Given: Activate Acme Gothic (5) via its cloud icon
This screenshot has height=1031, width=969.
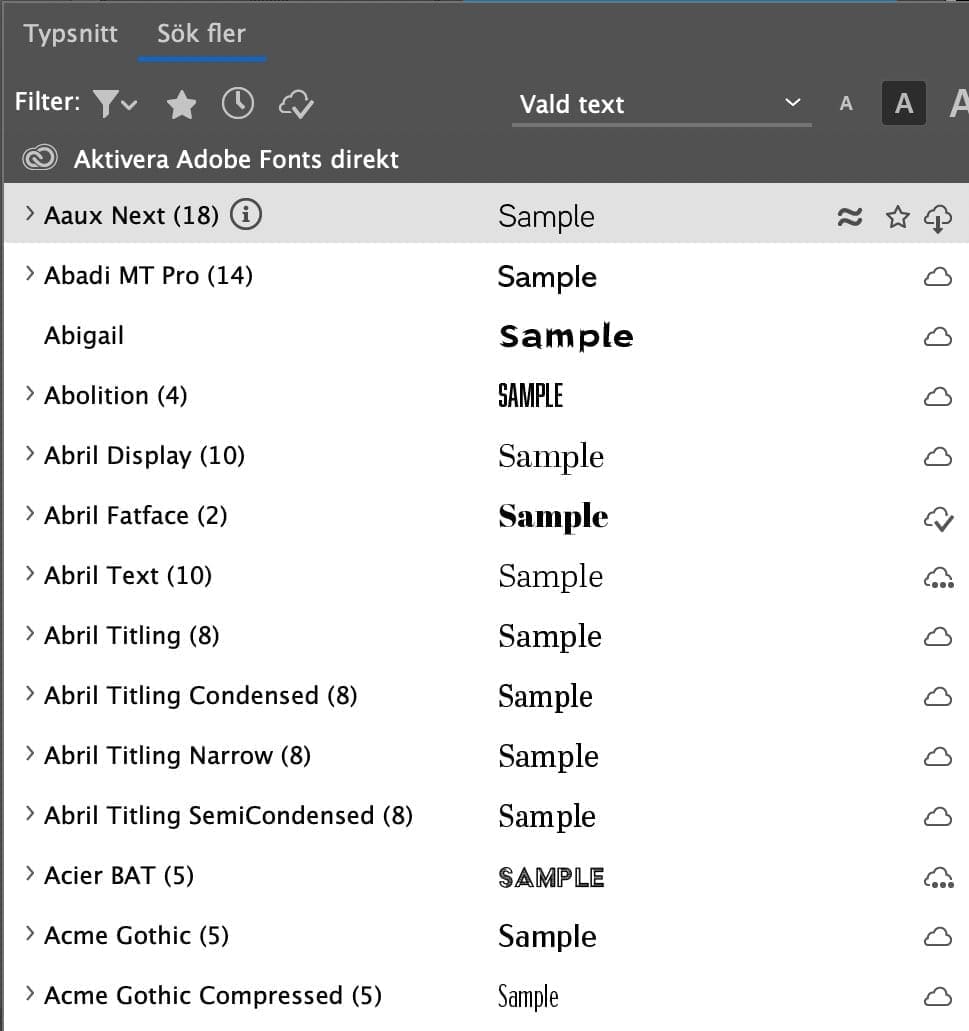Looking at the screenshot, I should [938, 936].
